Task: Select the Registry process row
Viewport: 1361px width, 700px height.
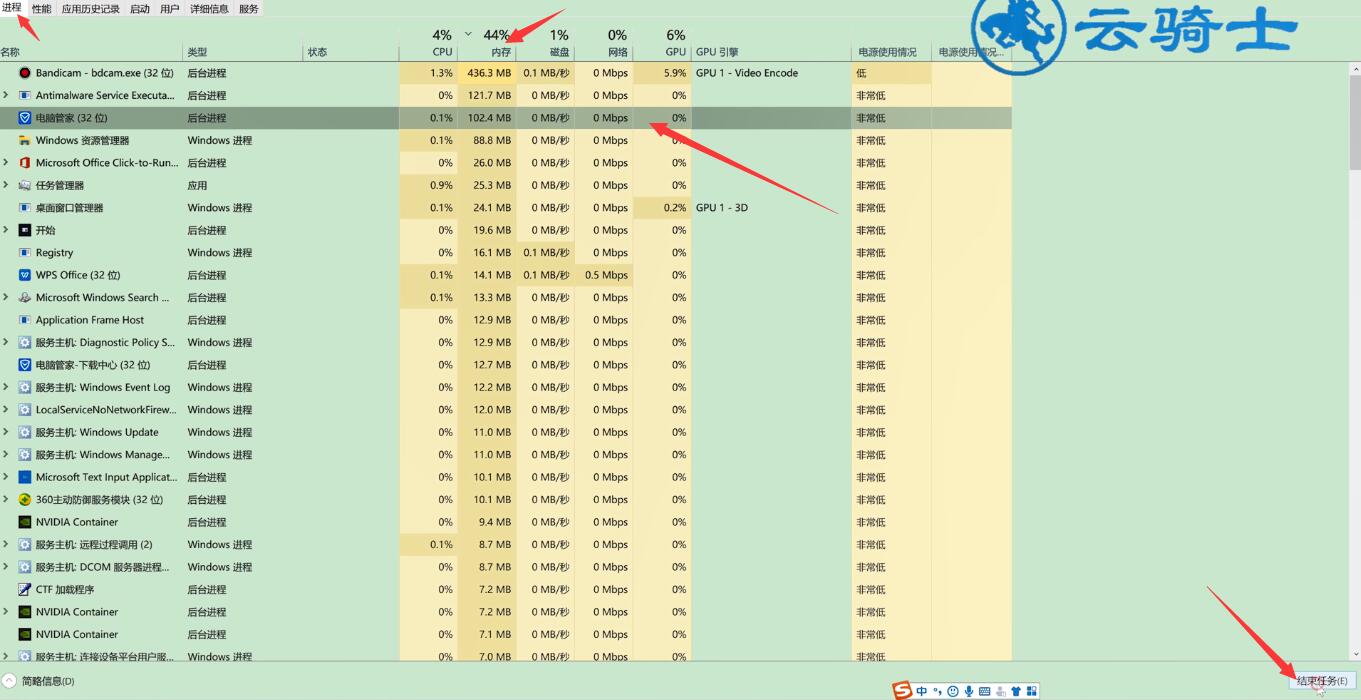Action: 506,253
